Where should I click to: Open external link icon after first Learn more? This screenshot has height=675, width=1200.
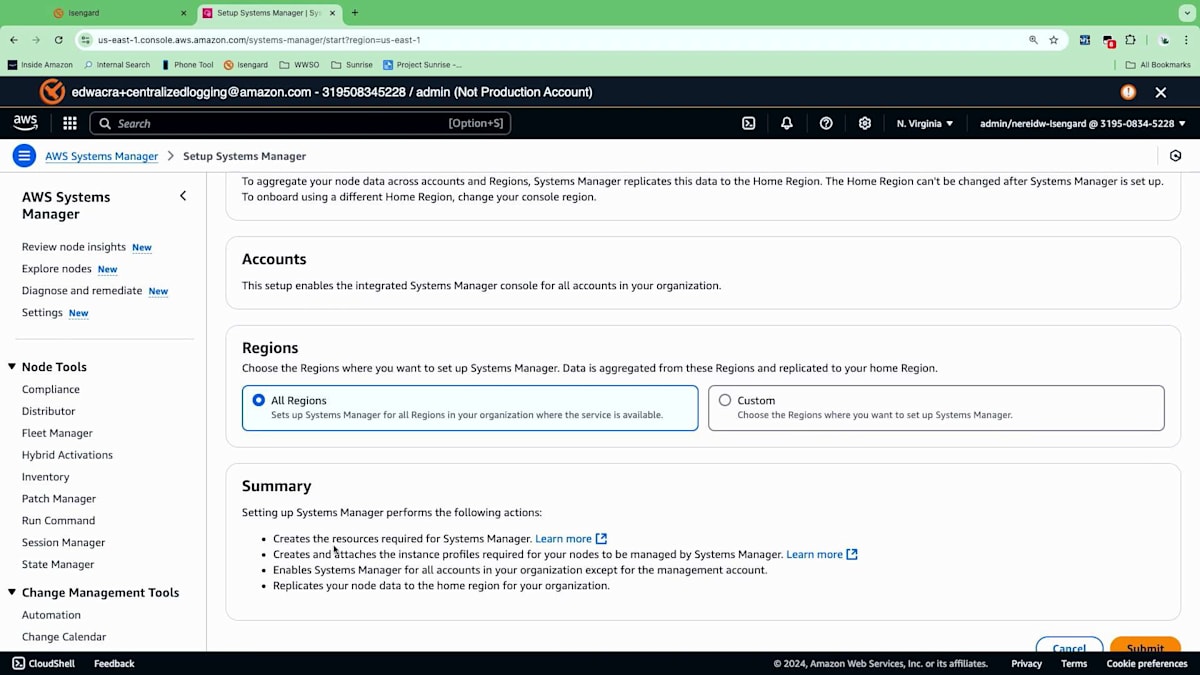pyautogui.click(x=601, y=539)
